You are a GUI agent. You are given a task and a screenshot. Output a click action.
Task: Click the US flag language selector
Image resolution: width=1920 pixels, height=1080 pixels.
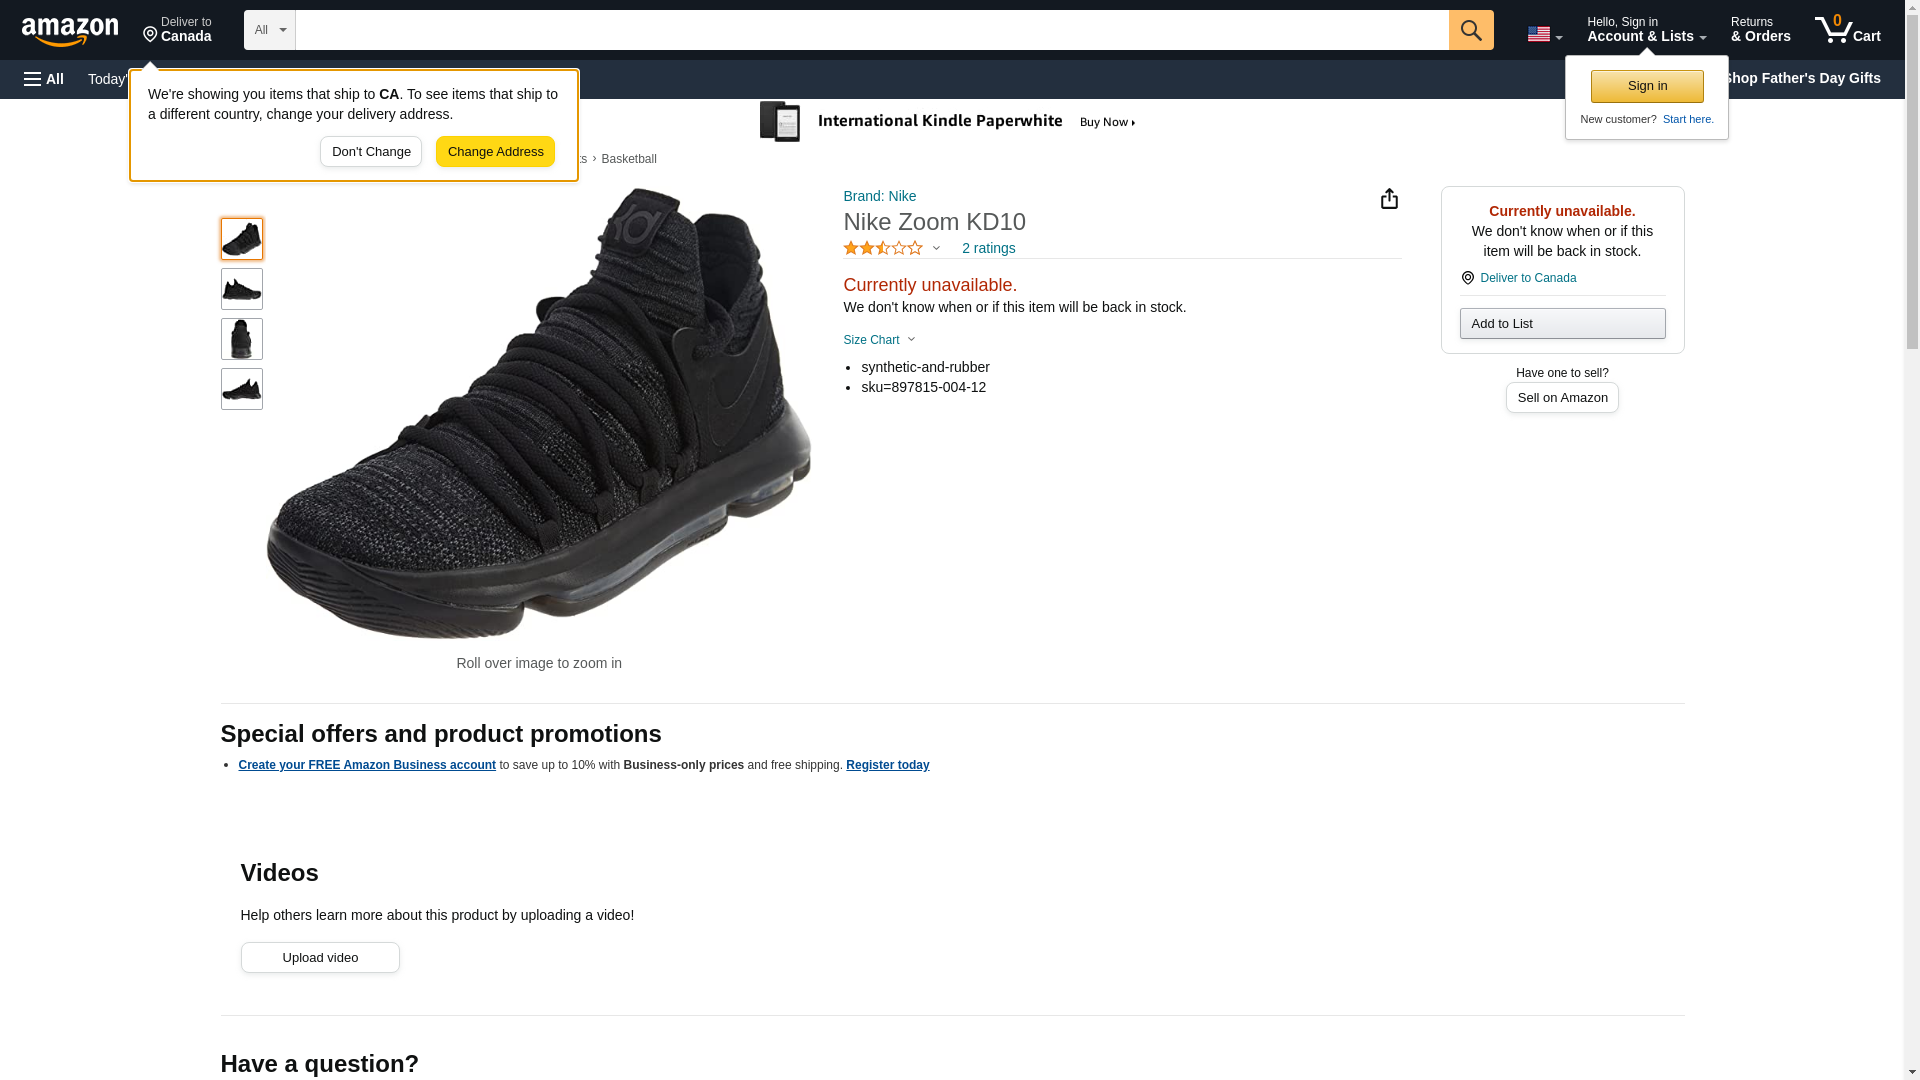[x=1544, y=34]
